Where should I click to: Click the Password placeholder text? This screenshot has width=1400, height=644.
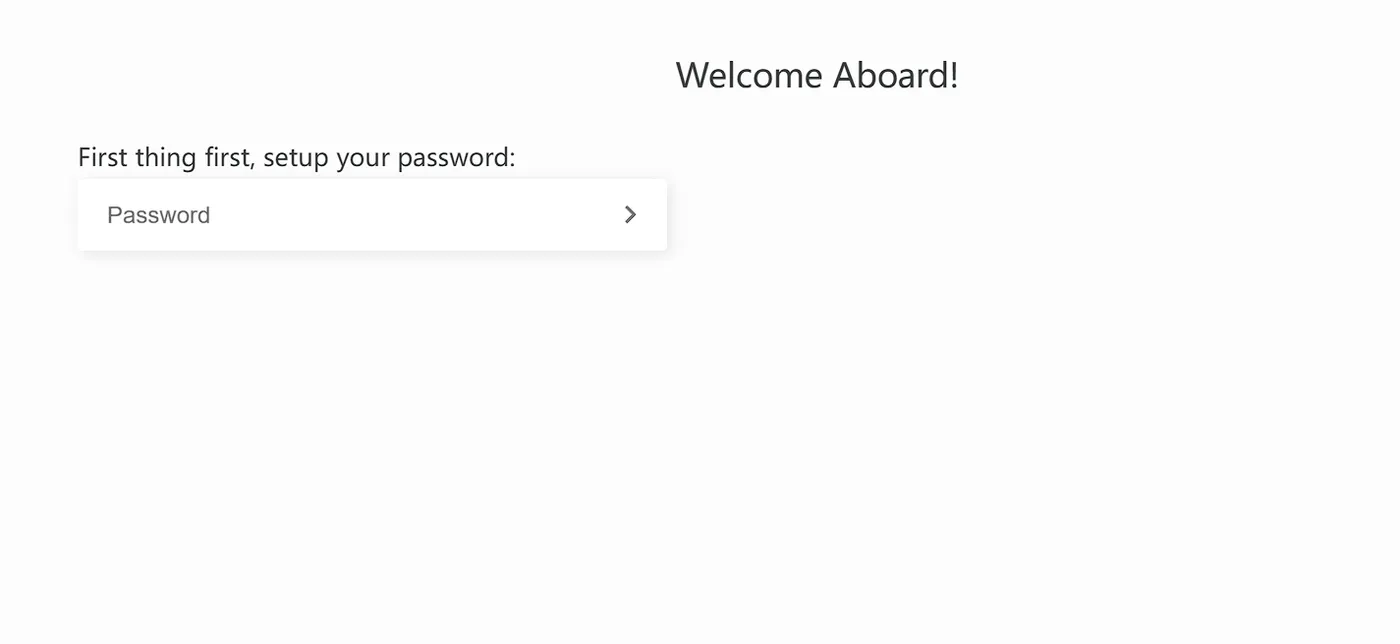(158, 215)
